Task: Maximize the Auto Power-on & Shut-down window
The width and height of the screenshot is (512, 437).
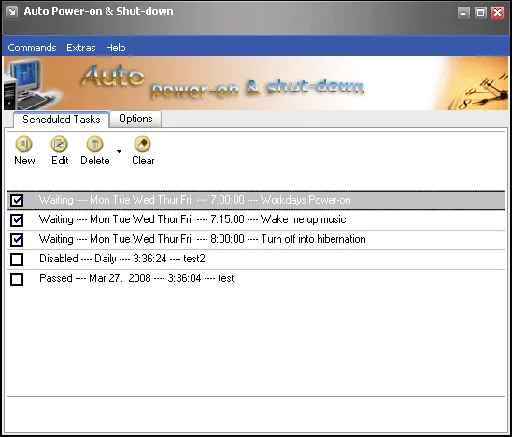Action: 480,13
